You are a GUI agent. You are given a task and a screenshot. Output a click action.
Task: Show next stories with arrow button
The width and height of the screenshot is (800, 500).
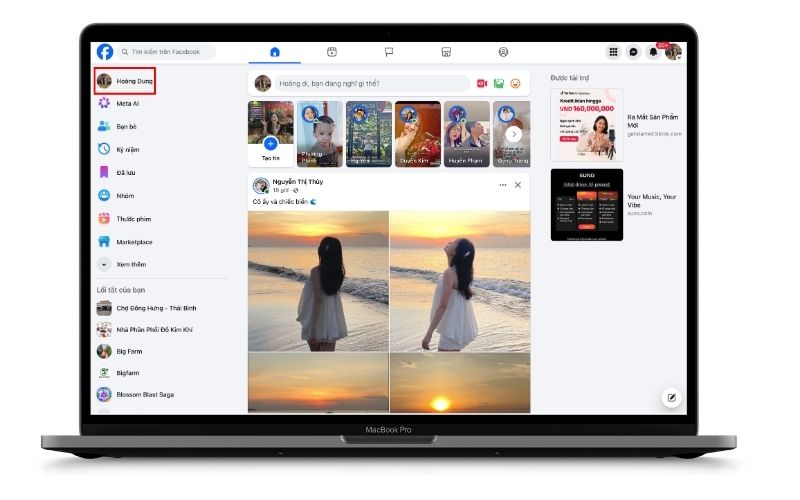click(514, 134)
